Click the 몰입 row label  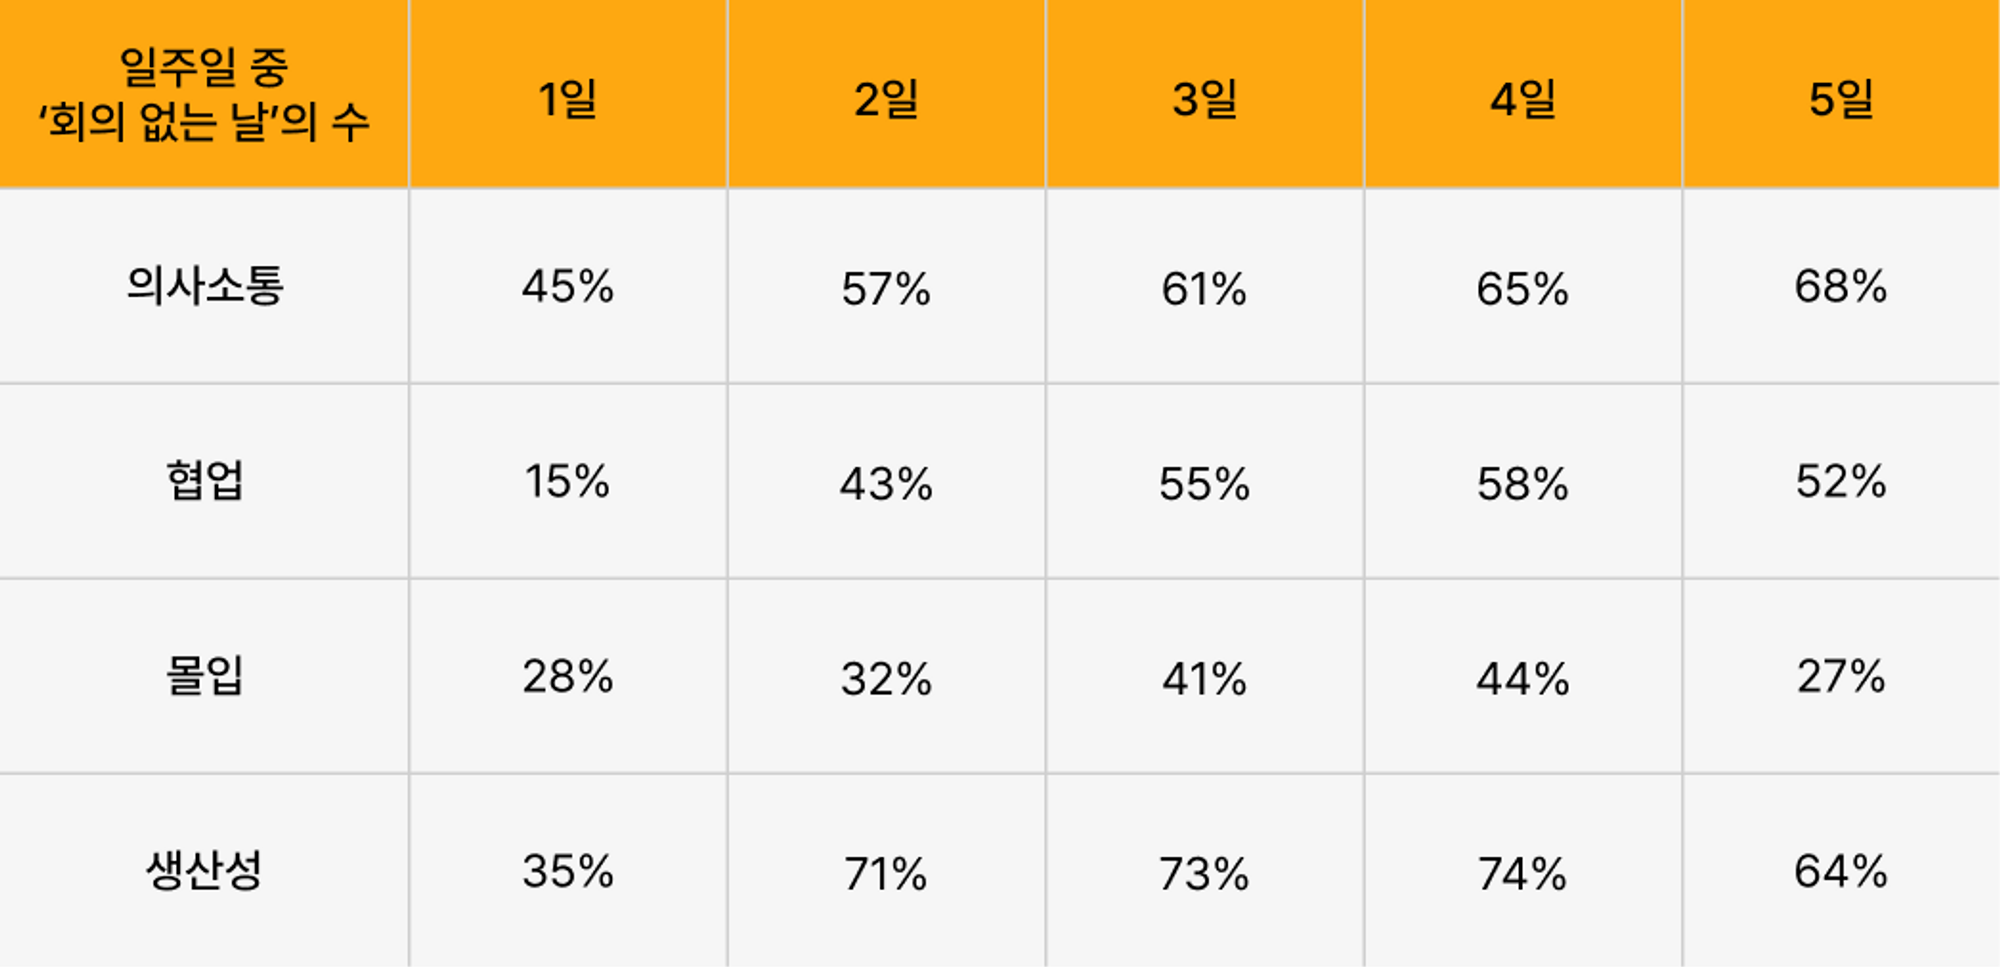click(204, 676)
